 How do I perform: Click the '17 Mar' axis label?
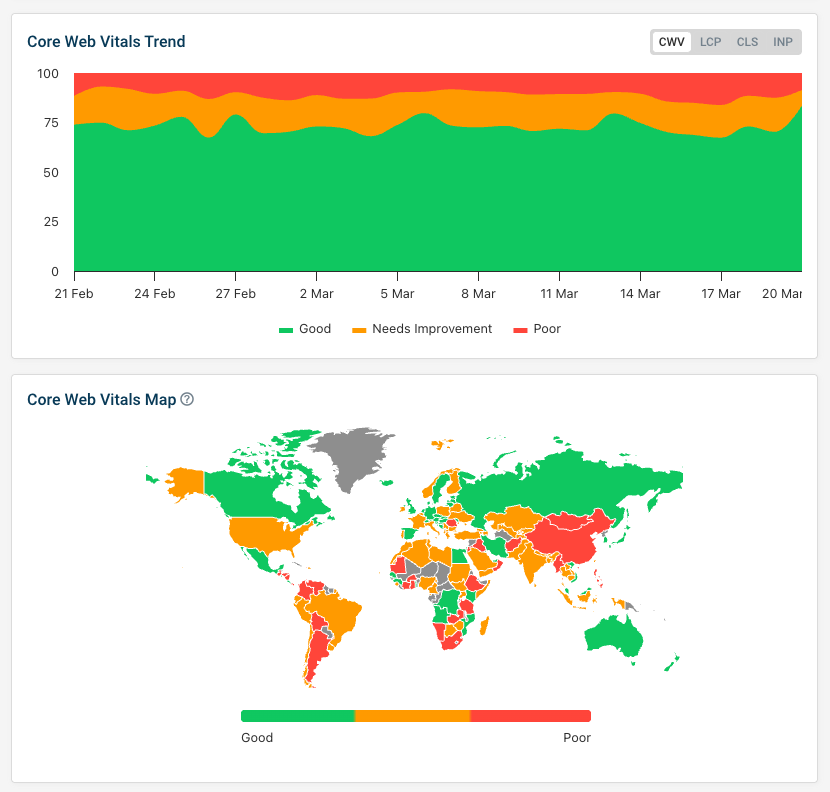click(x=721, y=294)
